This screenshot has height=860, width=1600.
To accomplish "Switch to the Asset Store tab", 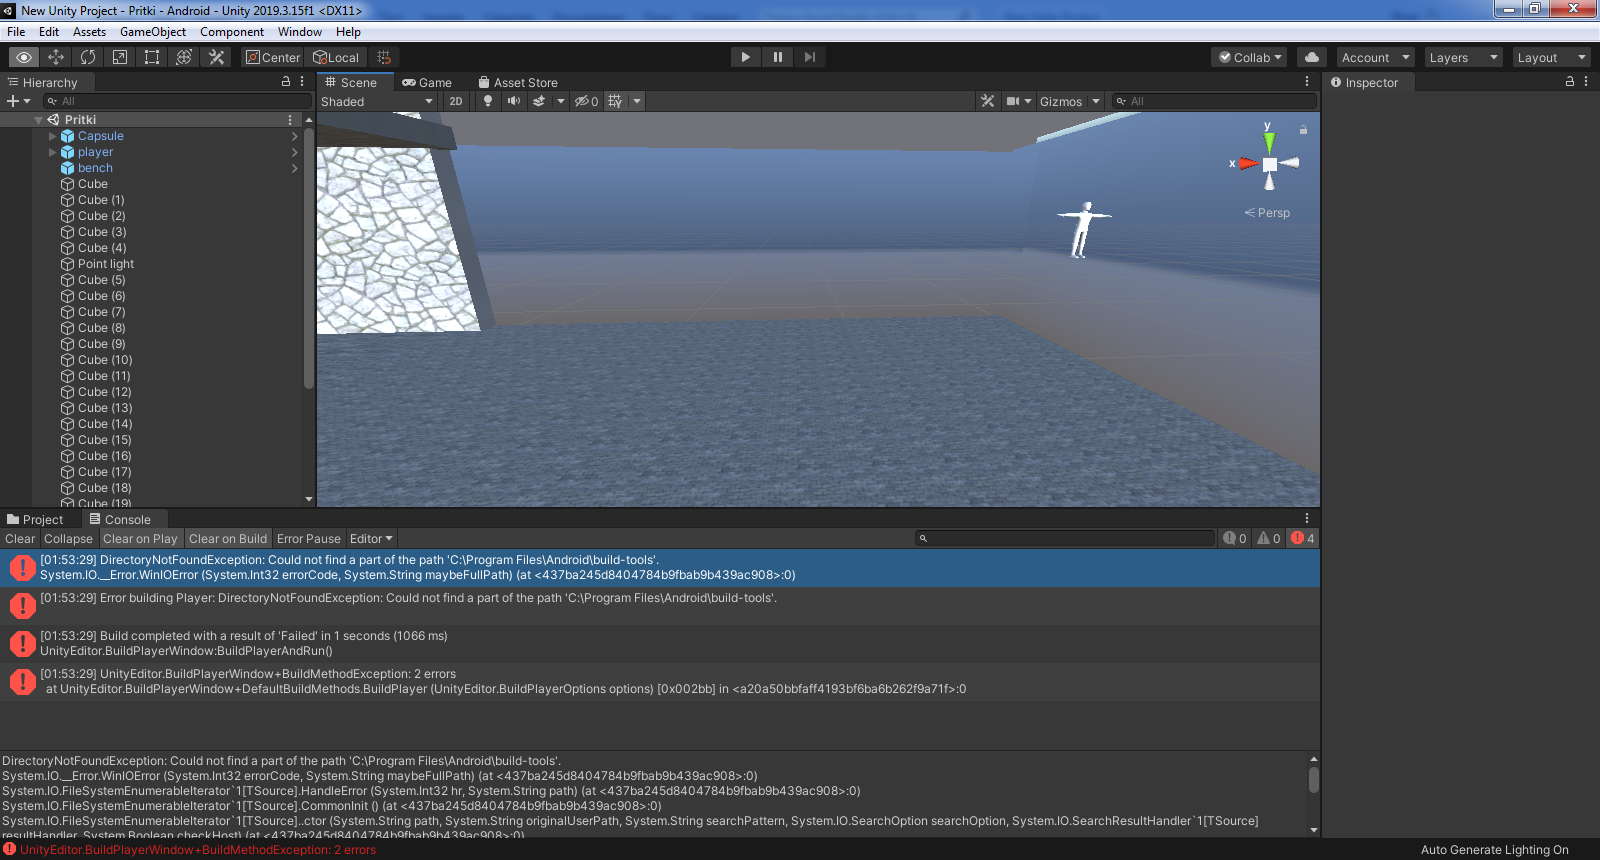I will 518,82.
